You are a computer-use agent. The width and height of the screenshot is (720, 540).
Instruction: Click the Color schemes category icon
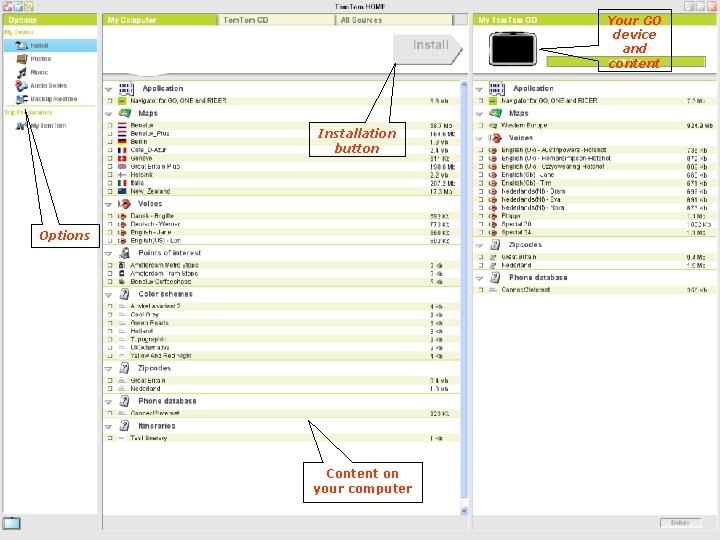[x=124, y=294]
